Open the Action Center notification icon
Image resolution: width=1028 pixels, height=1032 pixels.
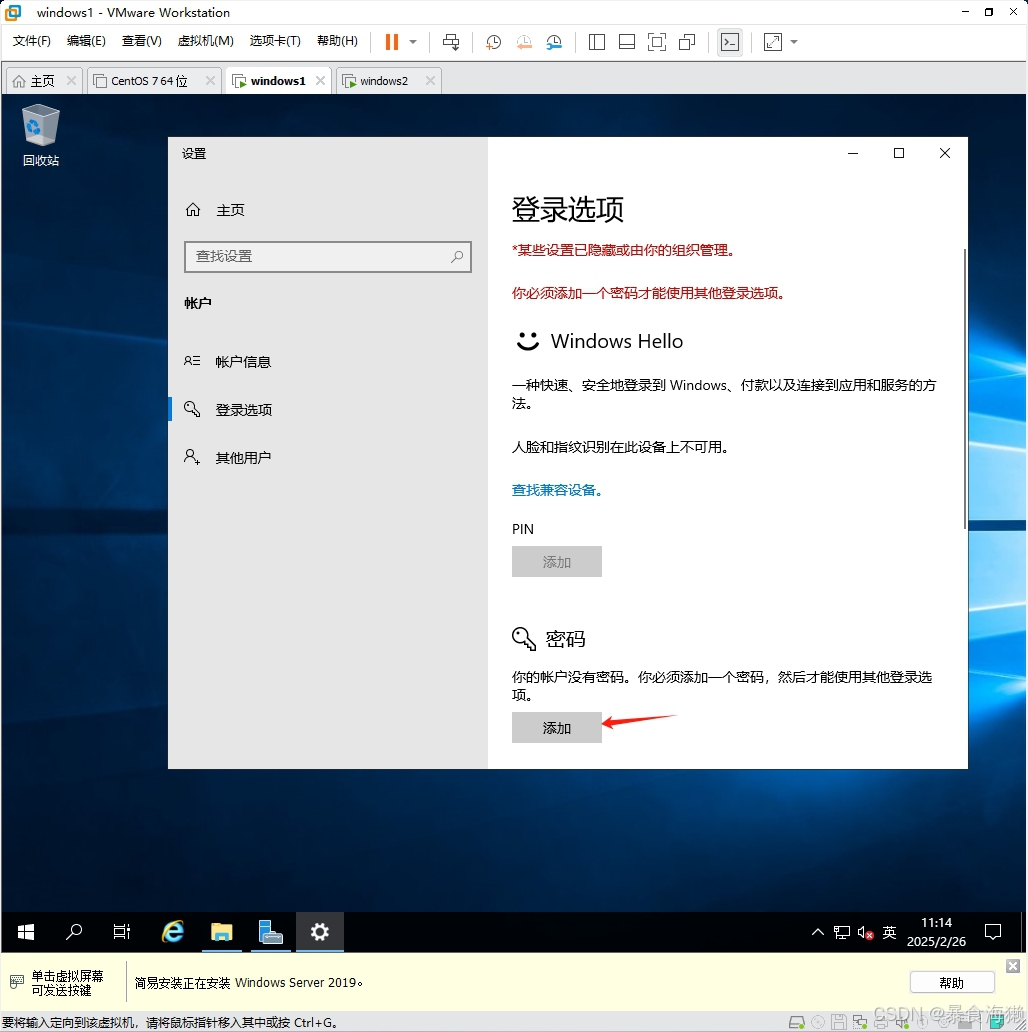coord(992,932)
